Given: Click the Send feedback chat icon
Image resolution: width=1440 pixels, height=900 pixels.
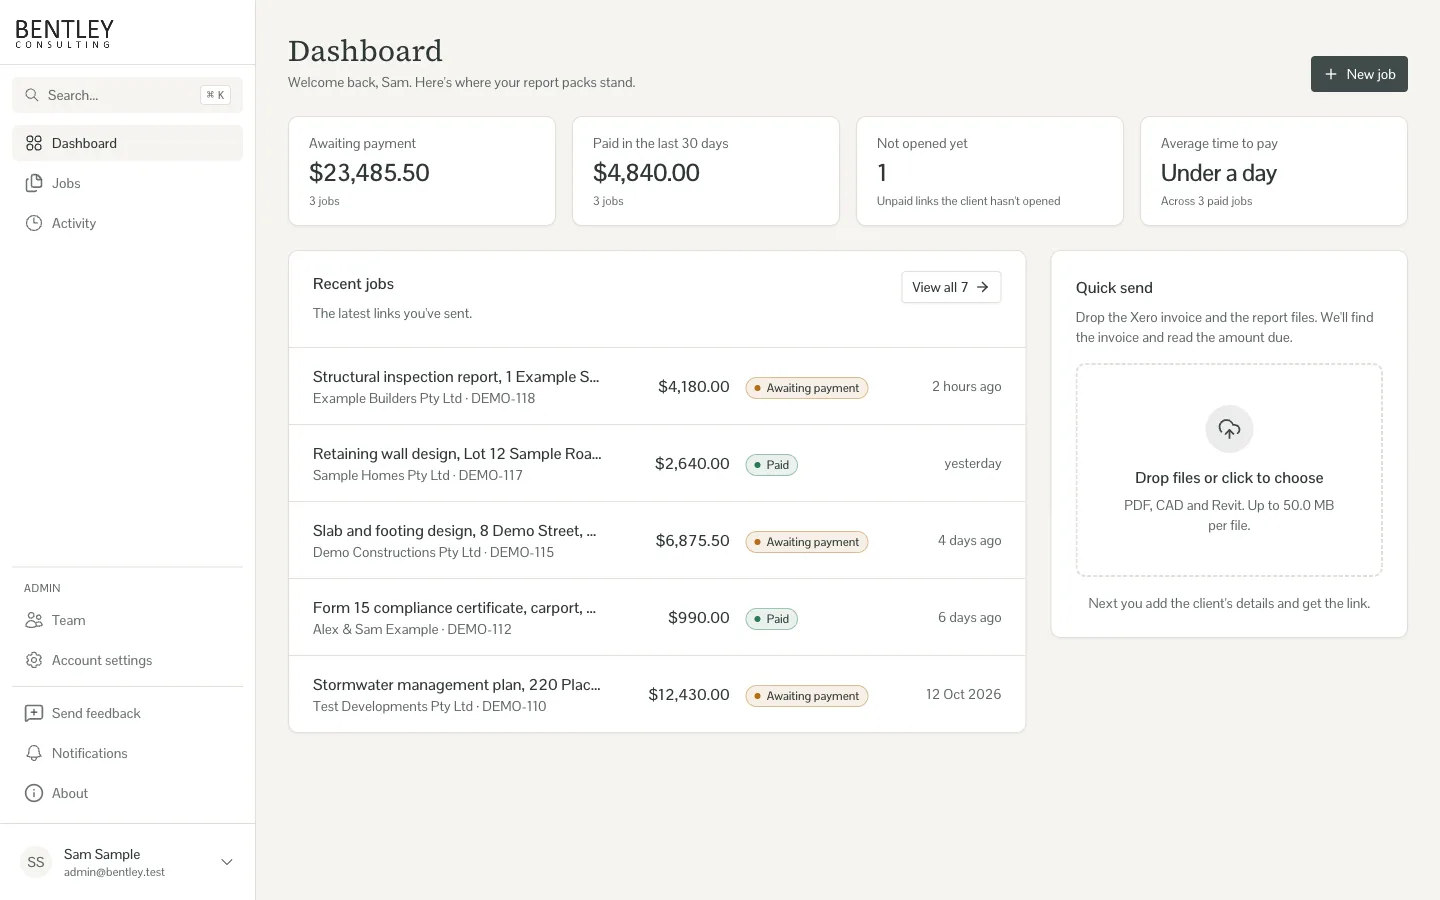Looking at the screenshot, I should pos(34,713).
